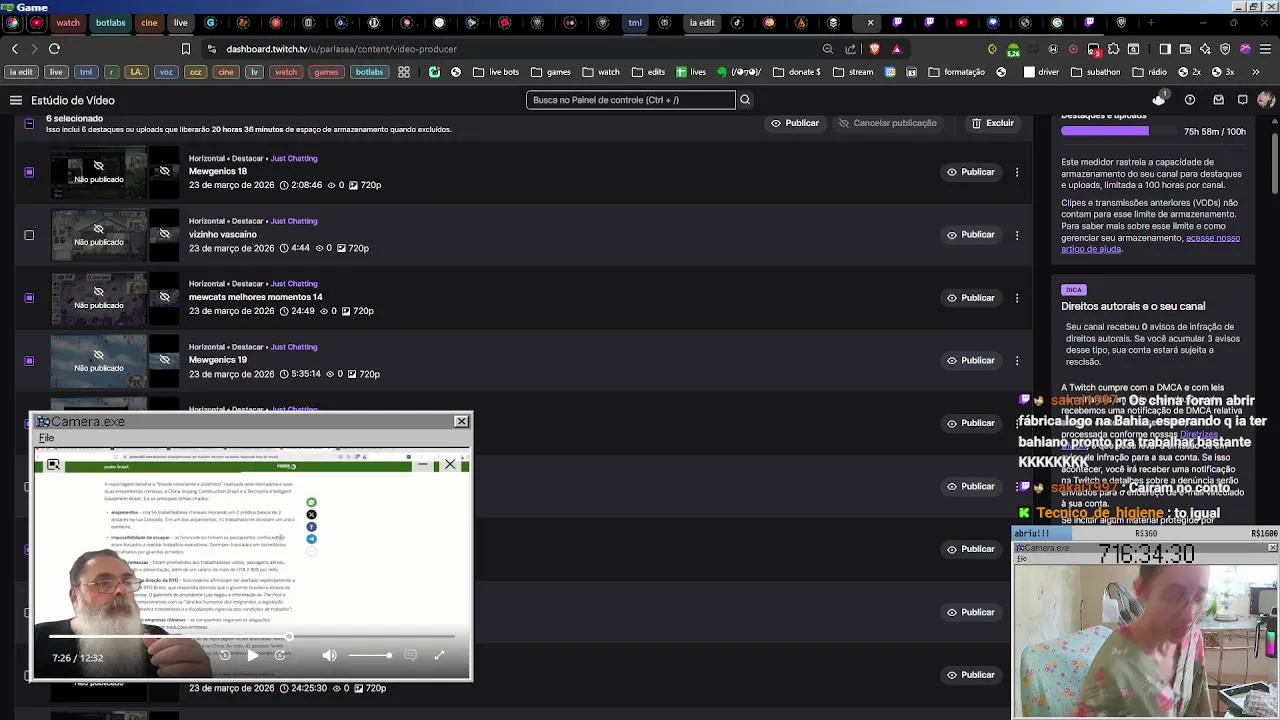Screen dimensions: 1280x720
Task: Minimize the video overlay with dash icon
Action: click(423, 464)
